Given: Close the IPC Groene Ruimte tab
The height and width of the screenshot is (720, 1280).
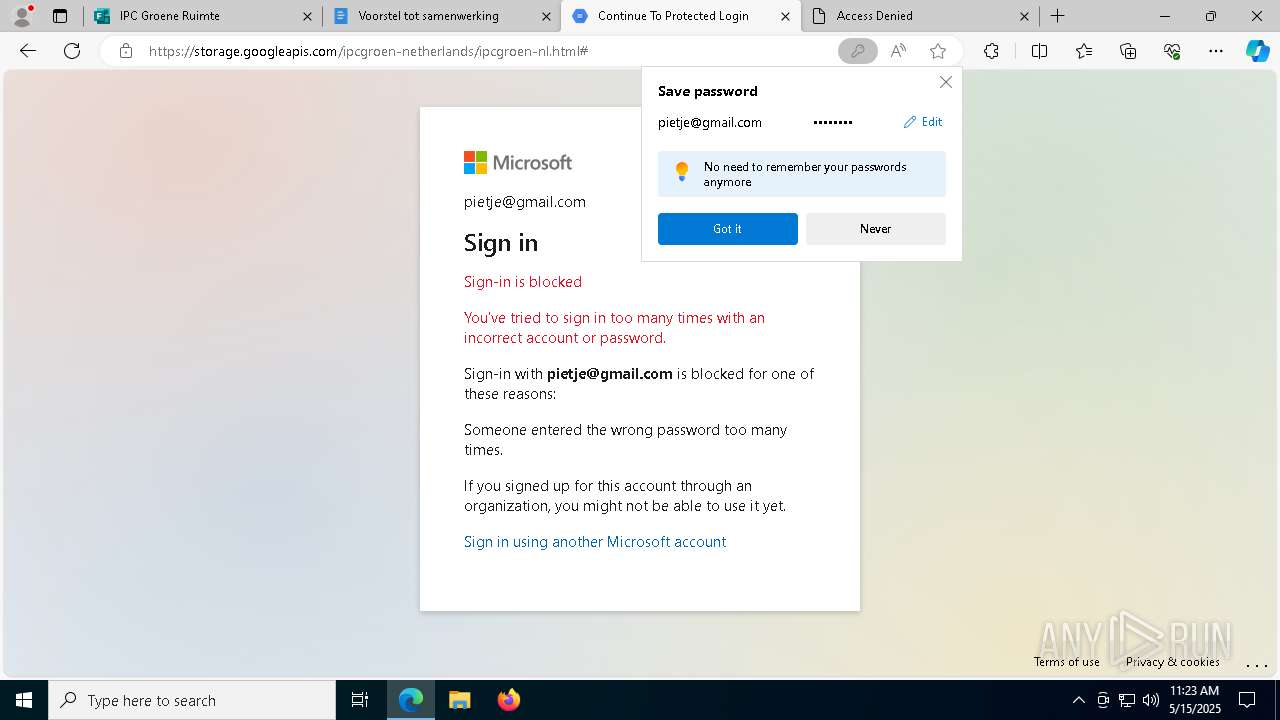Looking at the screenshot, I should point(307,16).
